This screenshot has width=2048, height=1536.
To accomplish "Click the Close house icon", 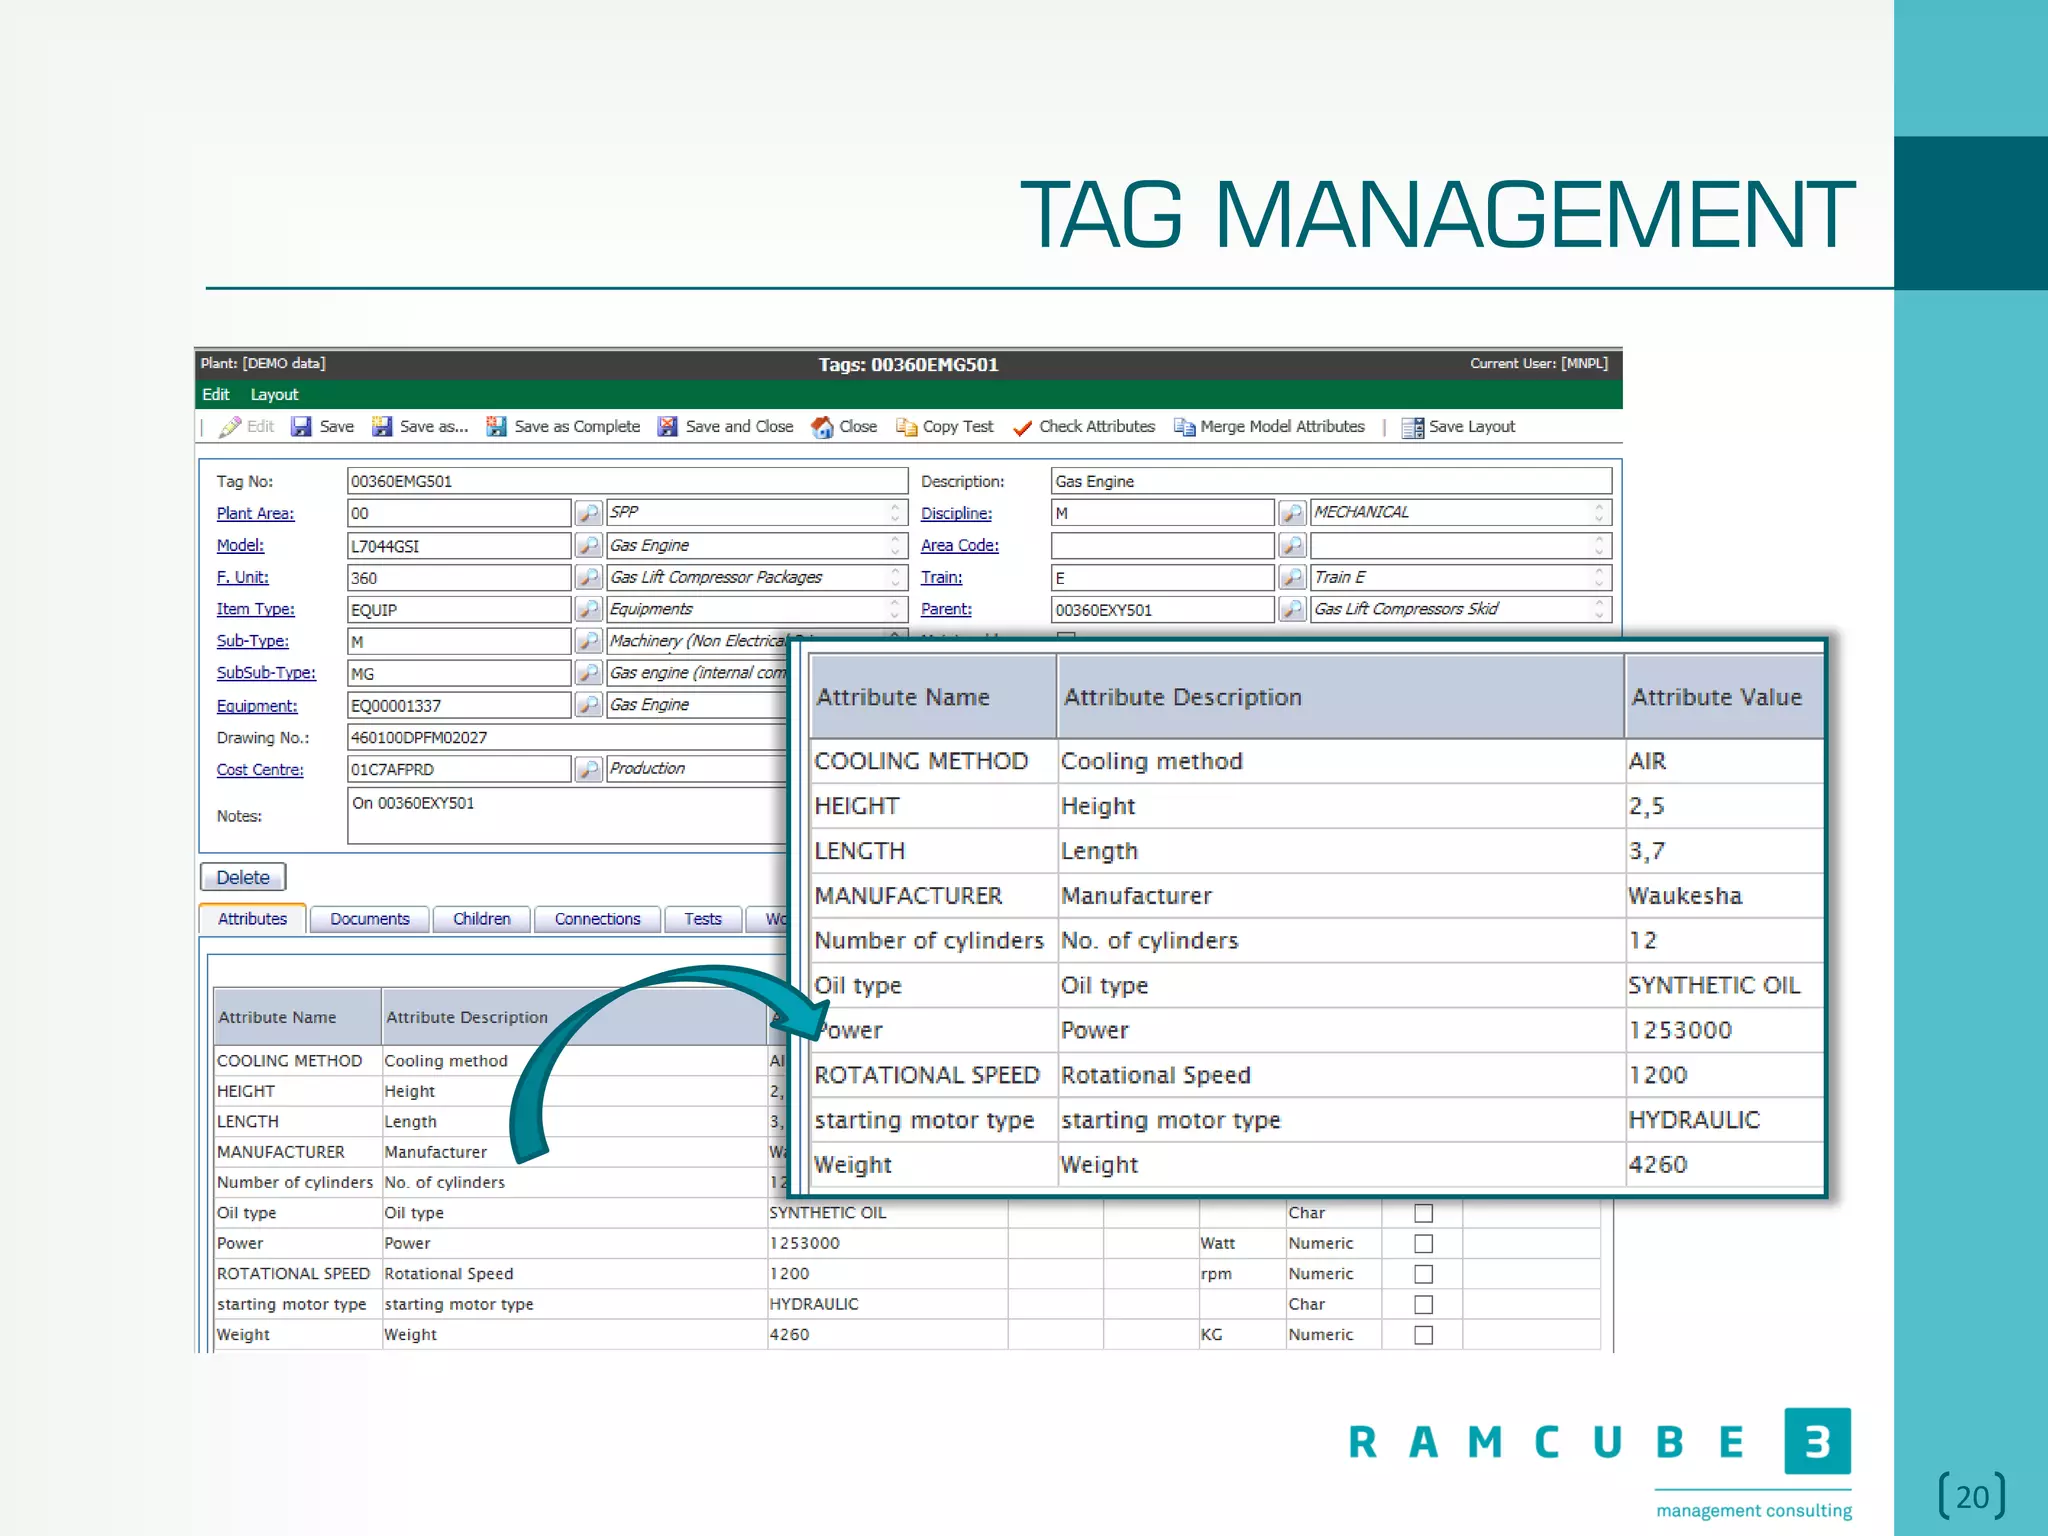I will (x=822, y=427).
